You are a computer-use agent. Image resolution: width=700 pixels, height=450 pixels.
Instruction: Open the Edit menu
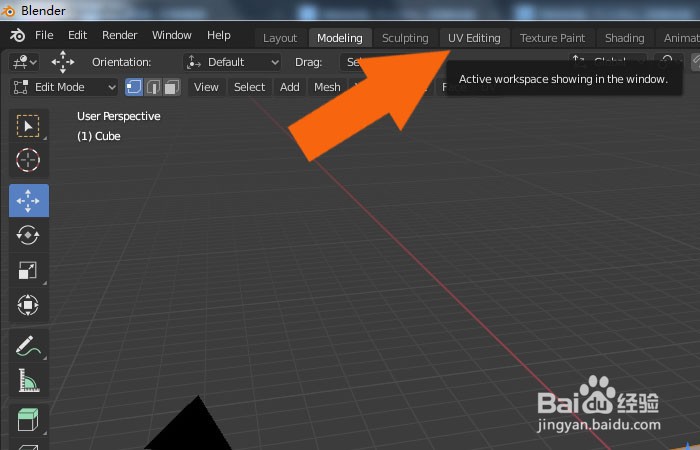pyautogui.click(x=78, y=35)
